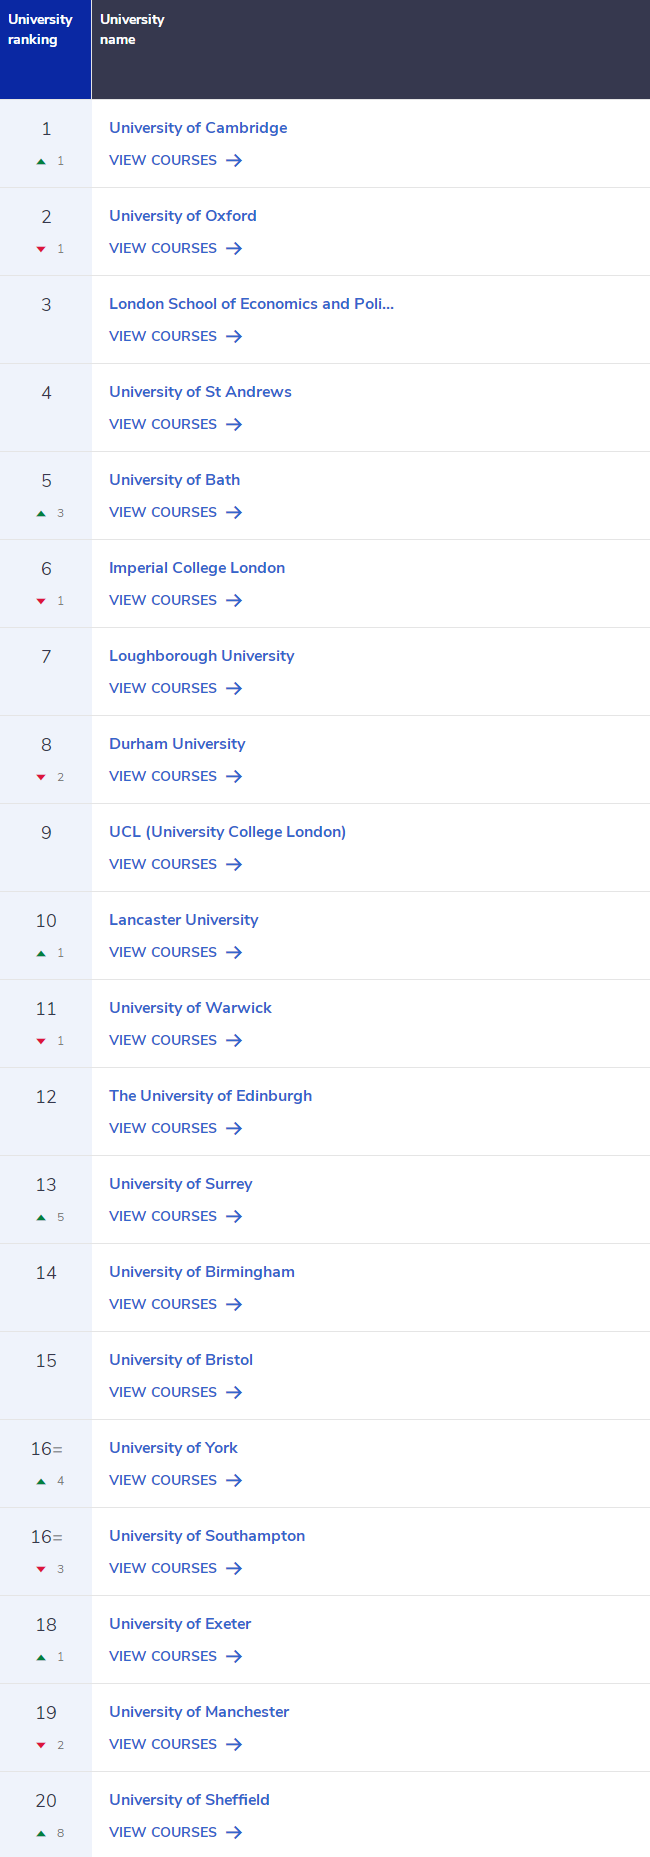Open London School of Economics link

(x=251, y=304)
